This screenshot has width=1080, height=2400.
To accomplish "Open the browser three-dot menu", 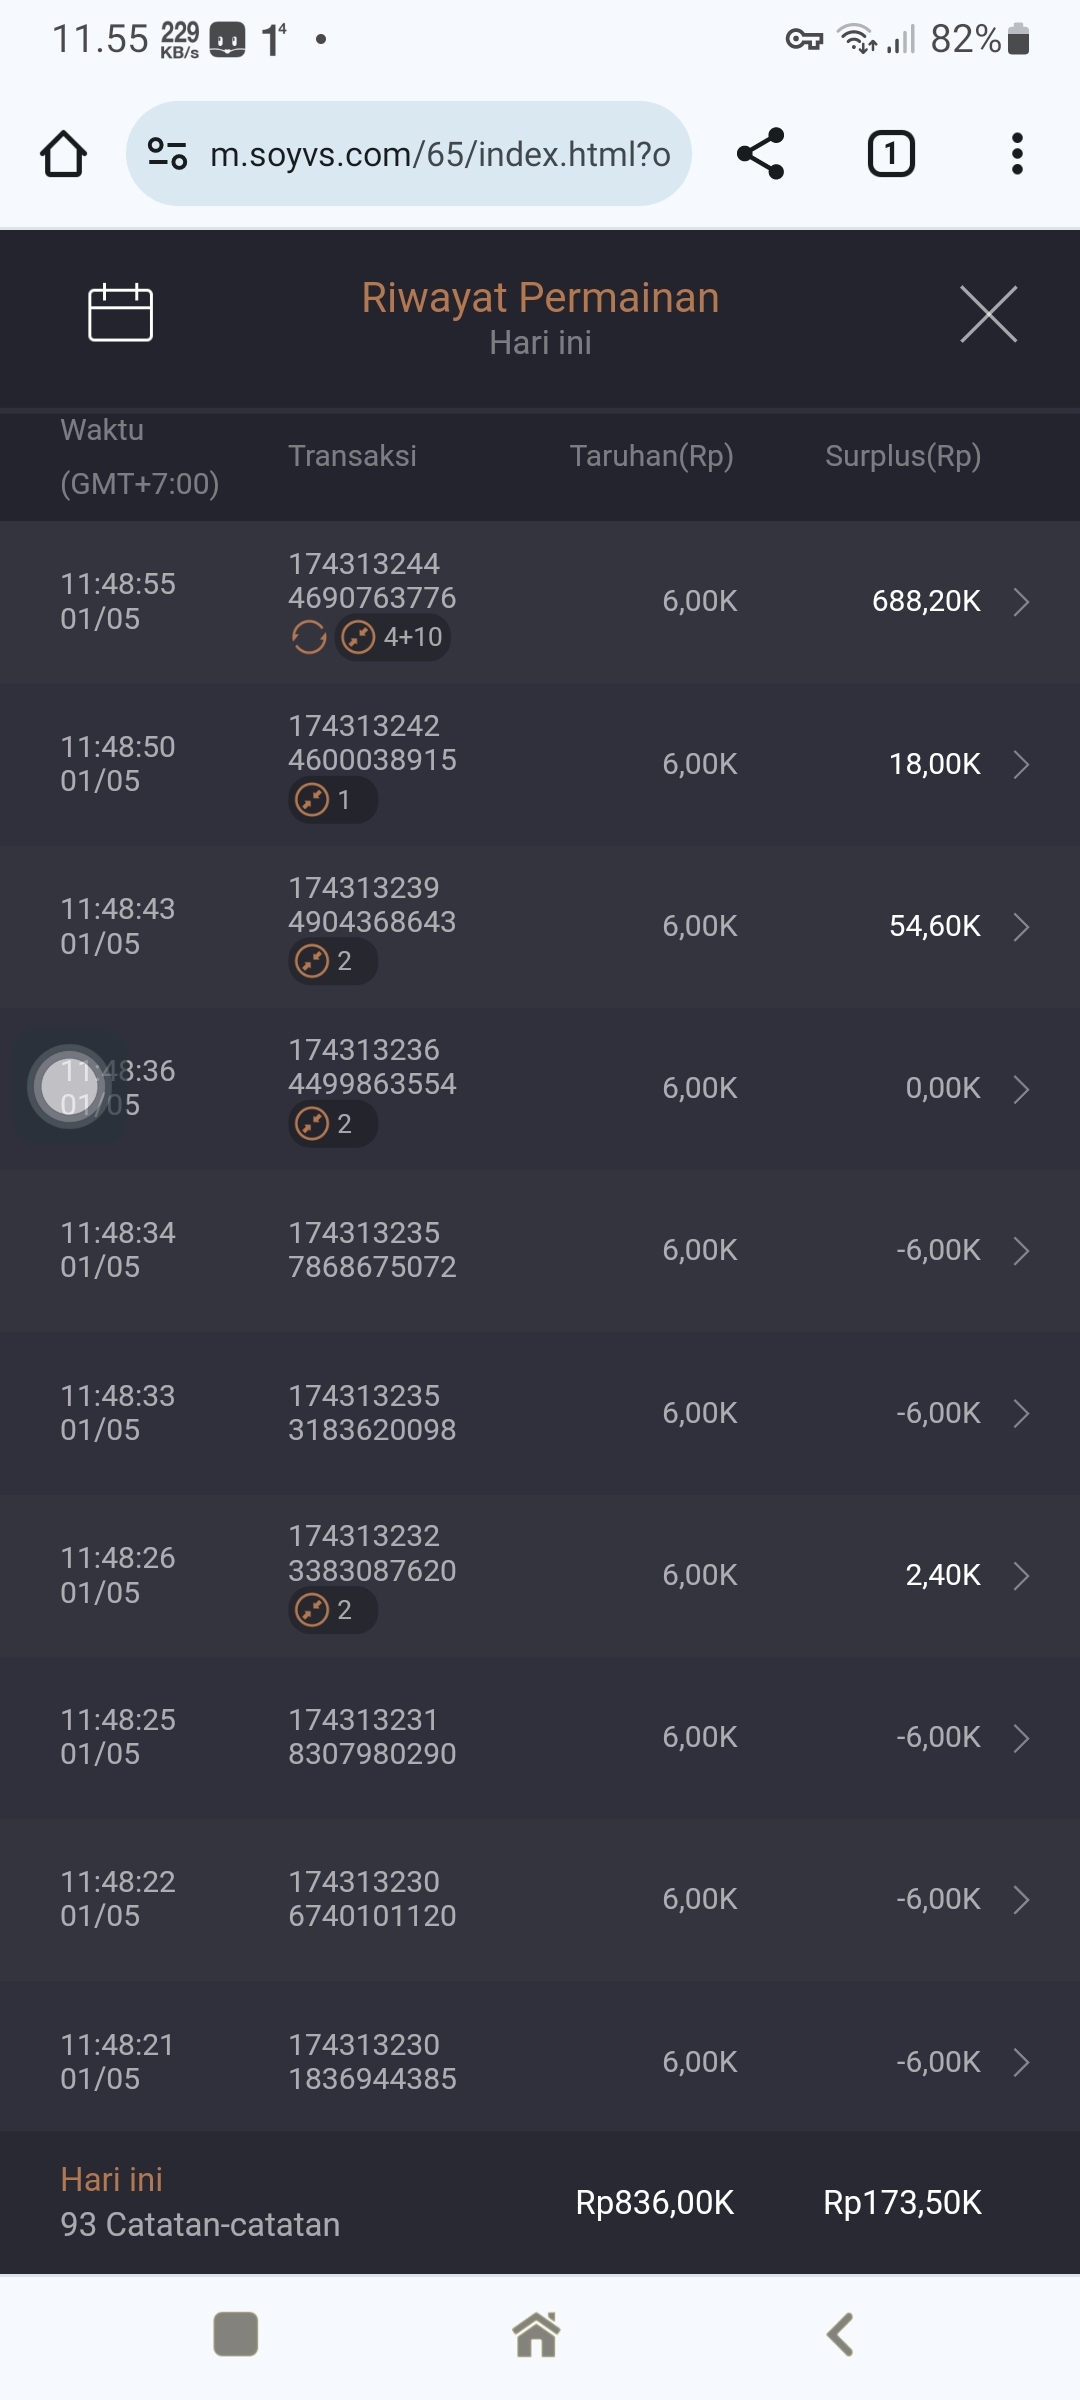I will pyautogui.click(x=1017, y=154).
